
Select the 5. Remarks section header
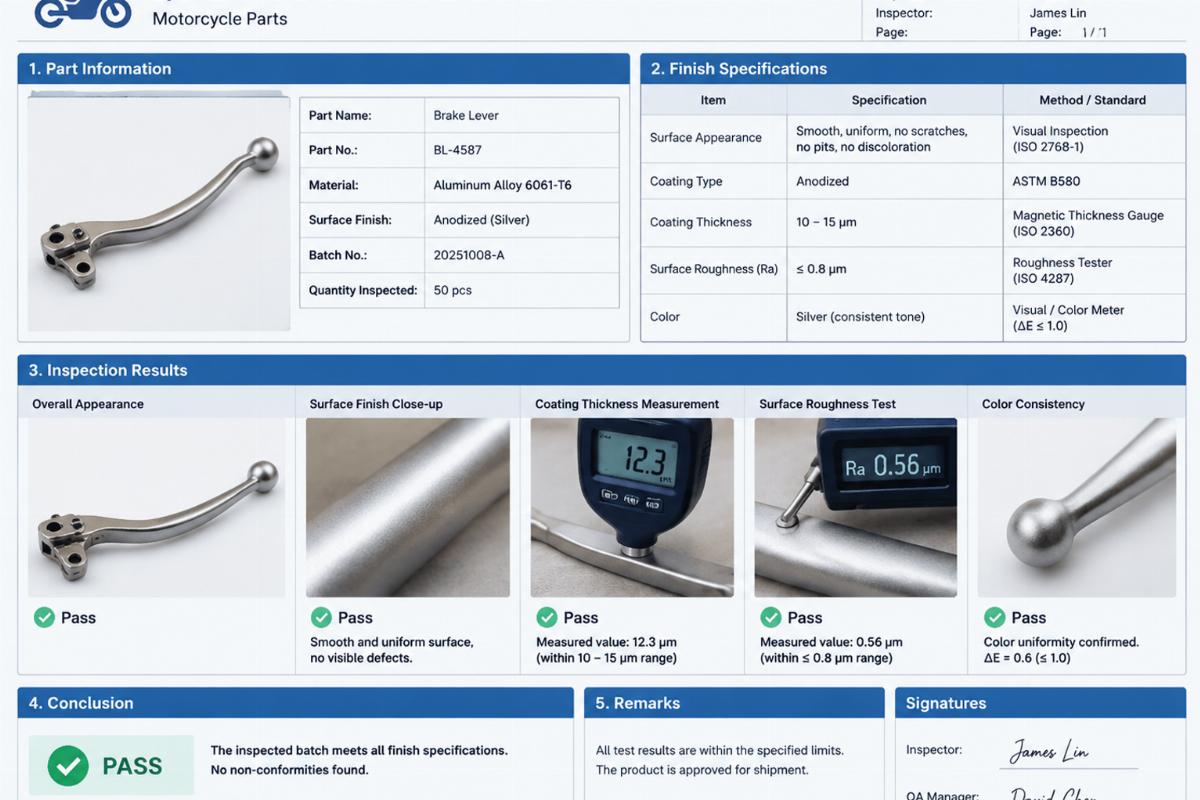click(x=734, y=703)
